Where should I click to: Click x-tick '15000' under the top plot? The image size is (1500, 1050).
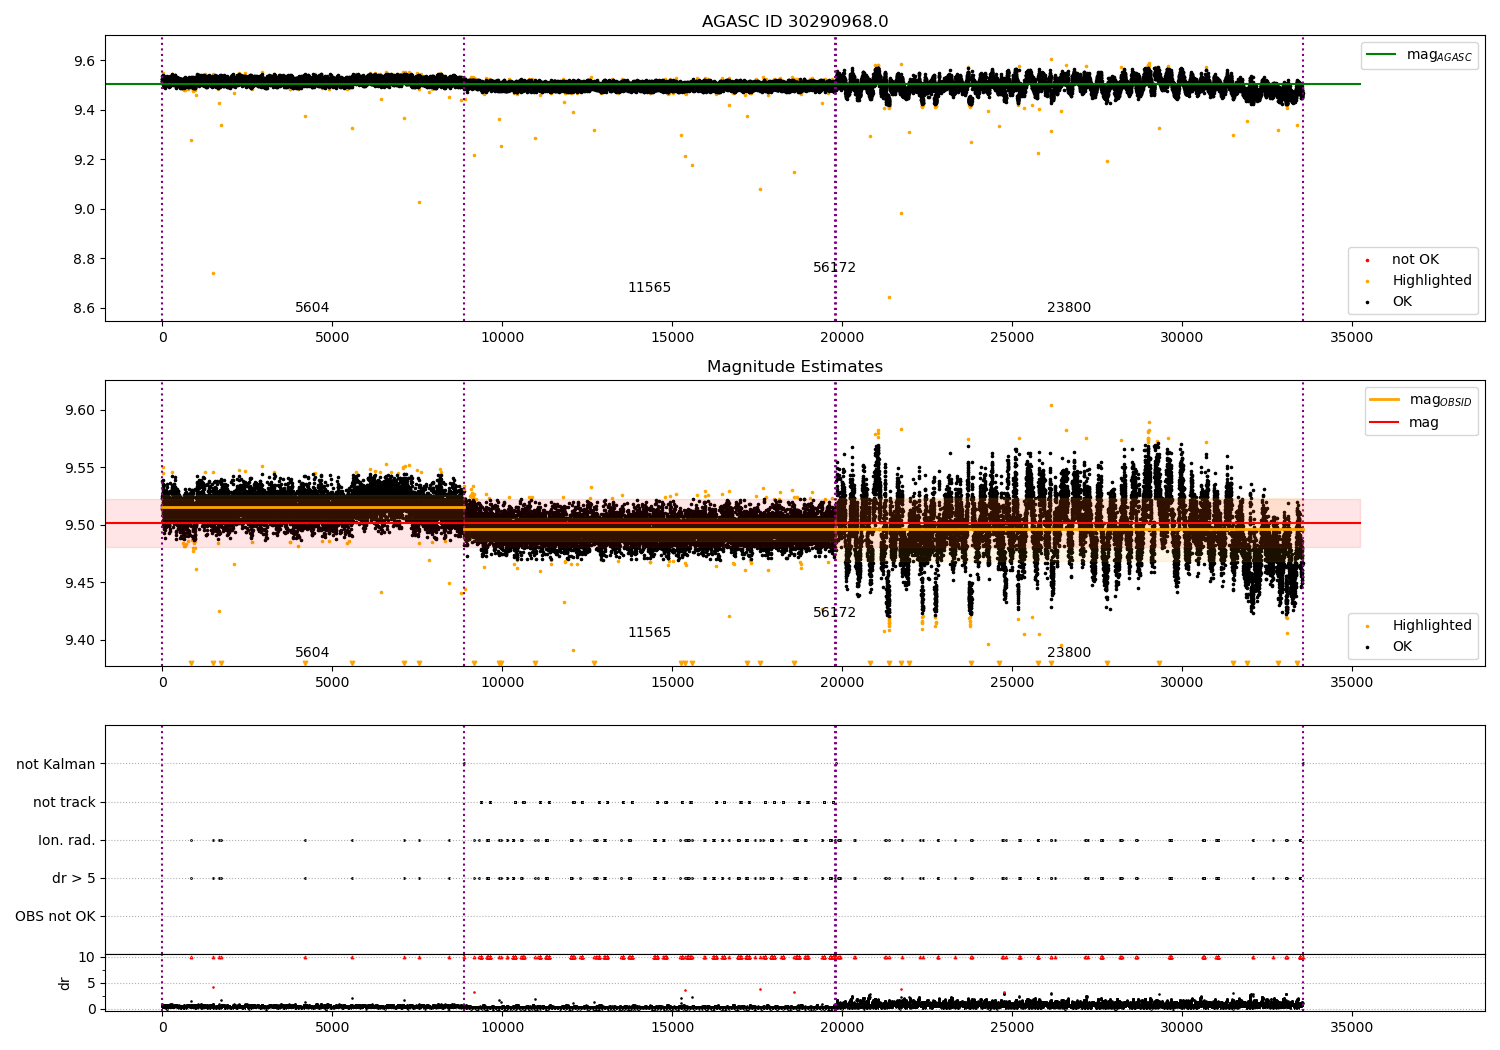coord(672,337)
